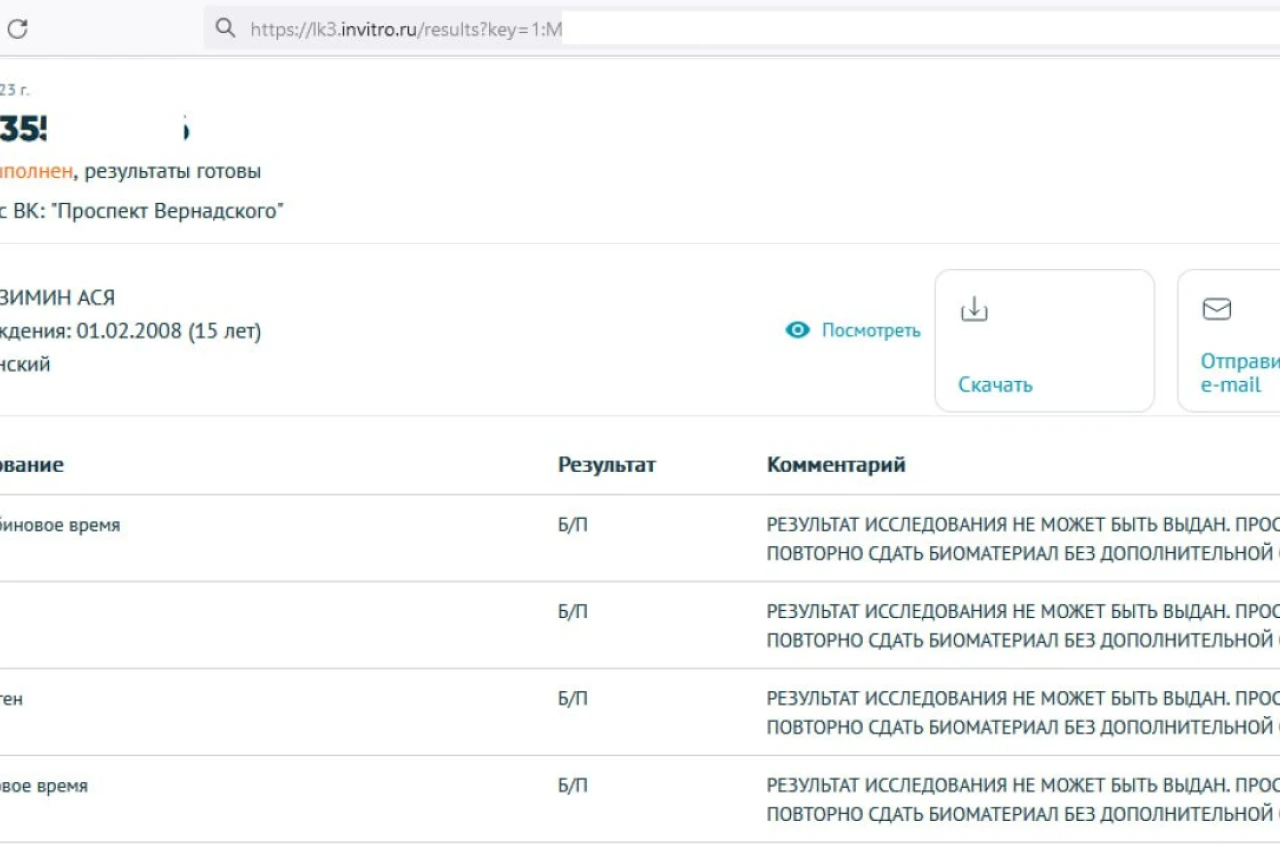This screenshot has height=854, width=1280.
Task: Click the search magnifier in address bar
Action: pyautogui.click(x=227, y=29)
